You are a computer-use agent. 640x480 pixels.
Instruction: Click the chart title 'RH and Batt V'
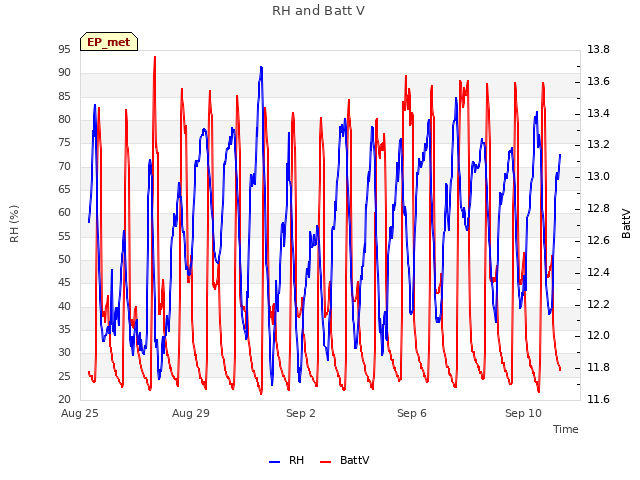[318, 11]
